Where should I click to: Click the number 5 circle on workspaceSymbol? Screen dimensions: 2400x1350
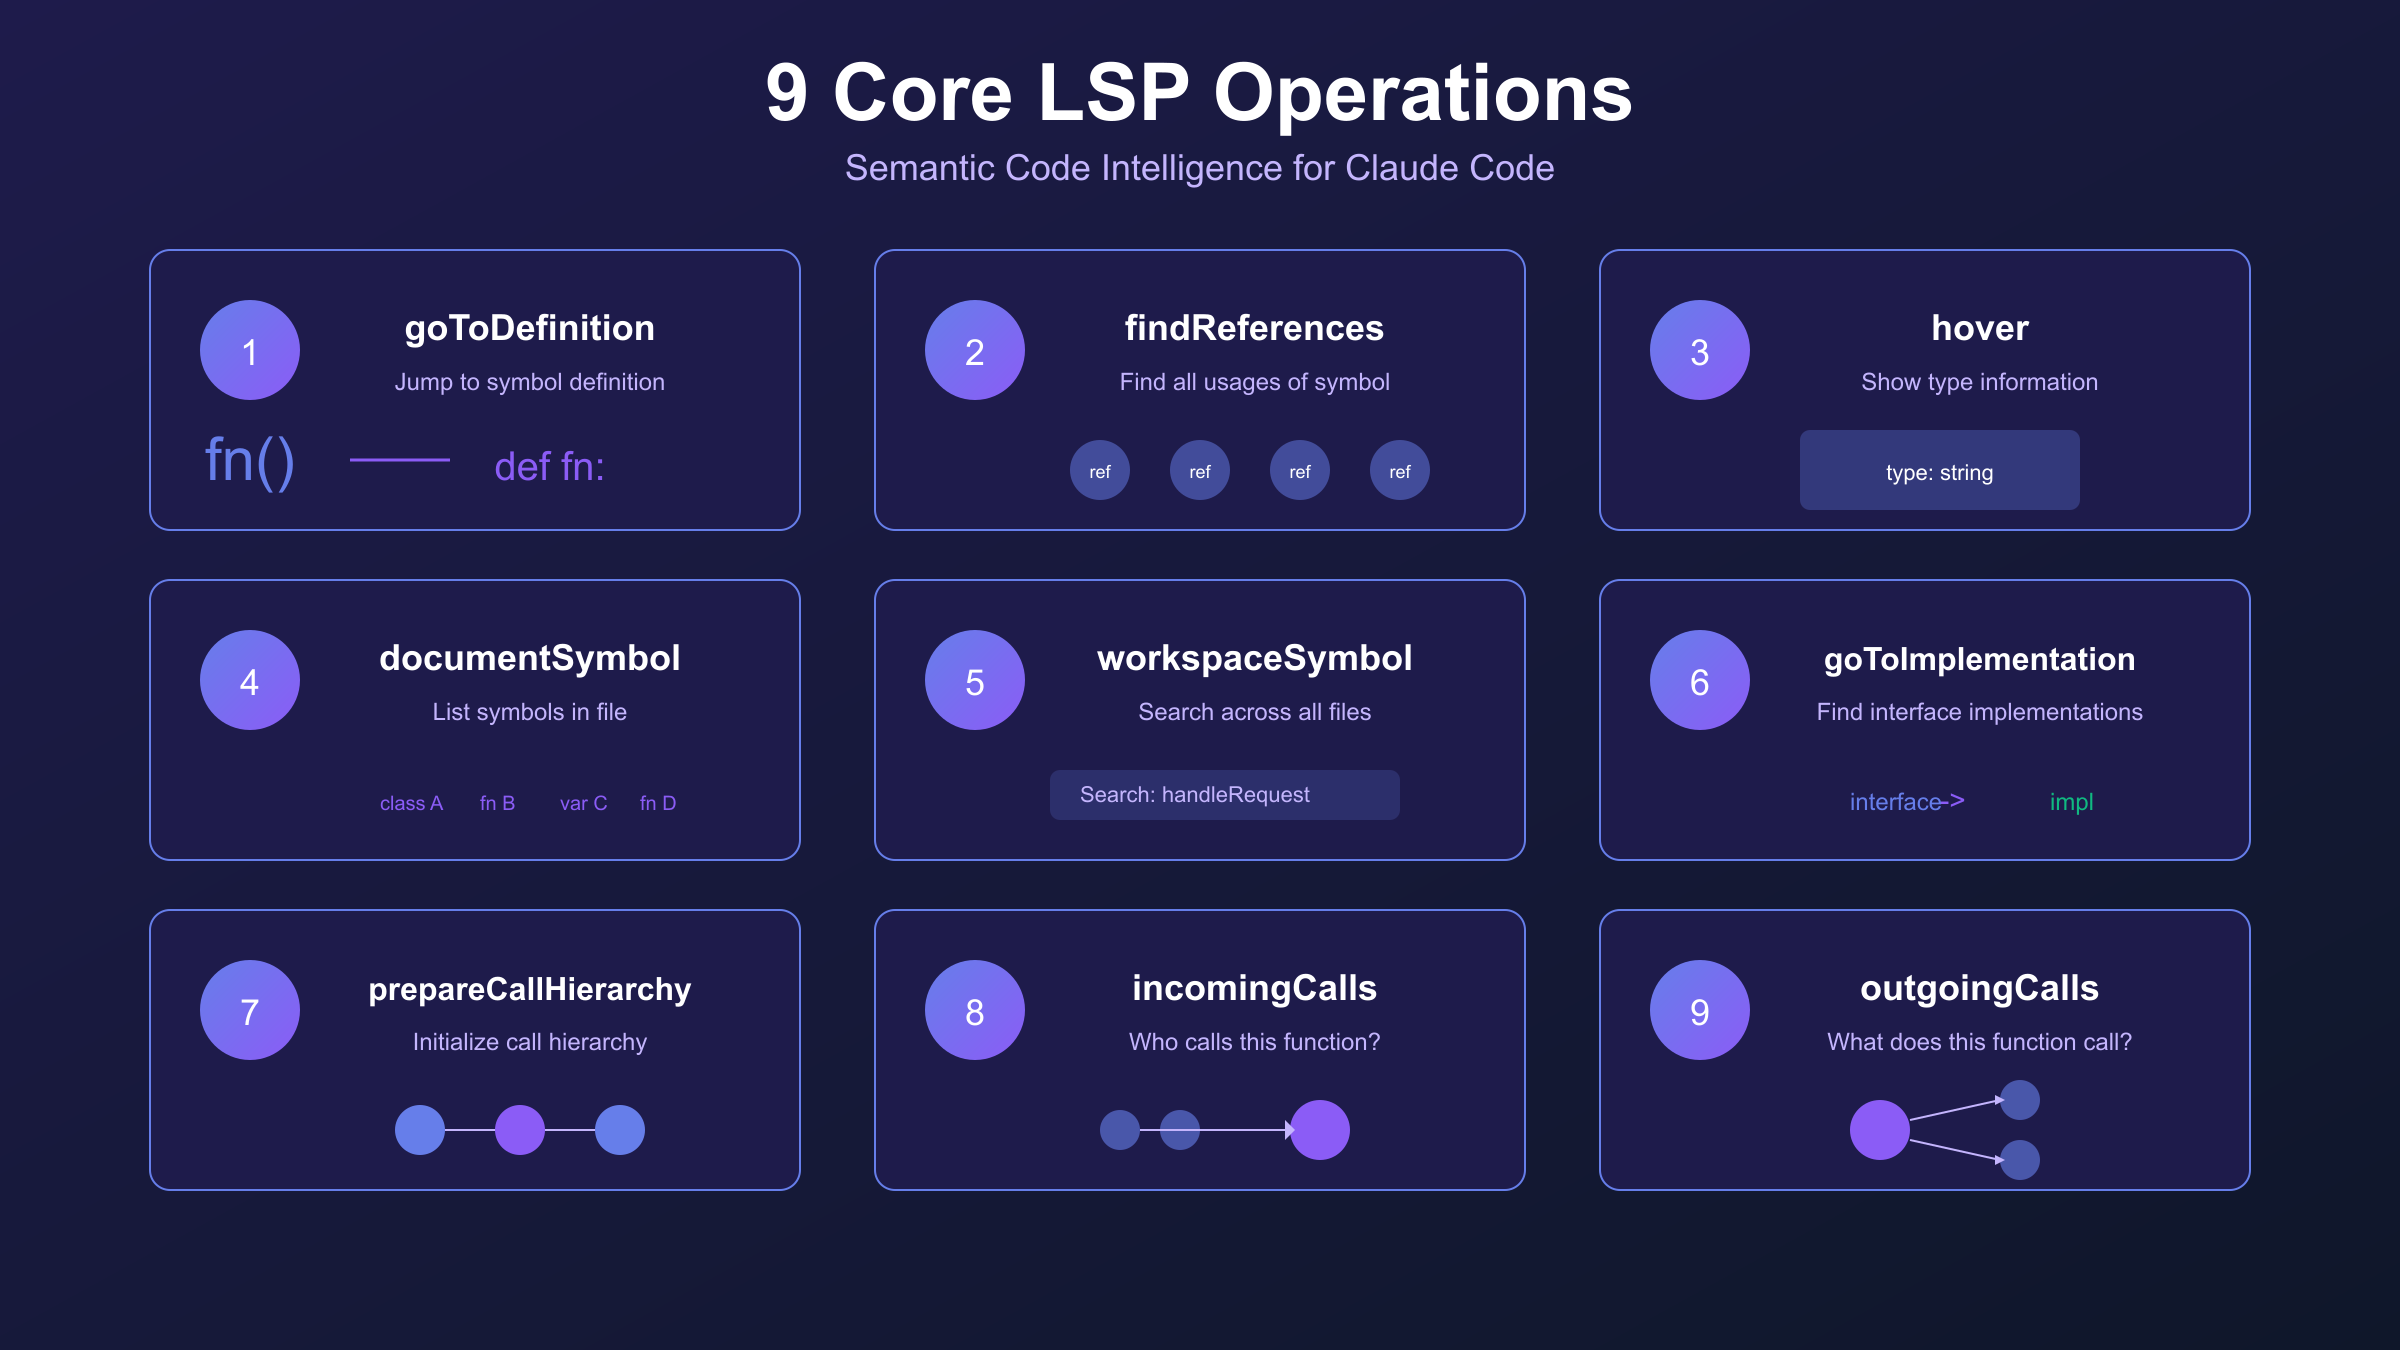(x=975, y=679)
